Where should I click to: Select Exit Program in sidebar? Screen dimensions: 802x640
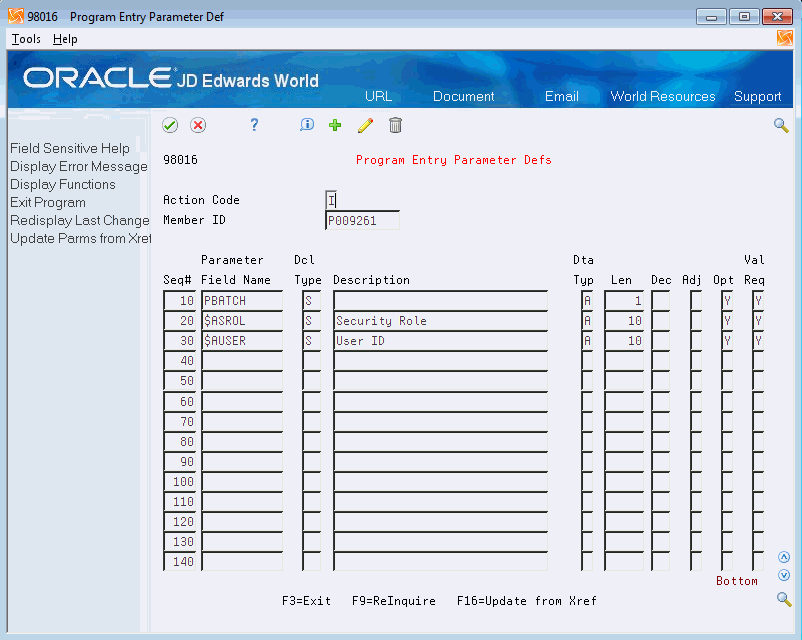(x=48, y=203)
